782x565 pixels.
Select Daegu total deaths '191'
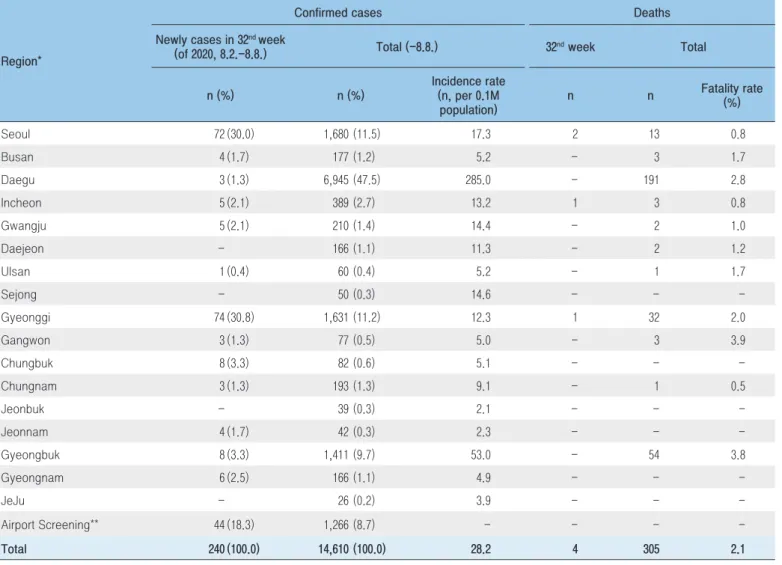[651, 180]
